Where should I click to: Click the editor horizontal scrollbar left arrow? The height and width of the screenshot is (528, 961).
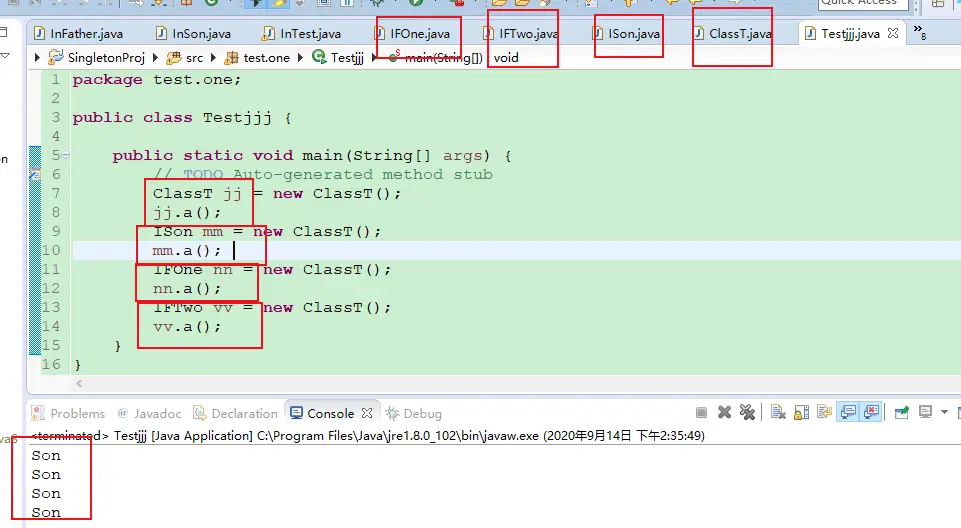[80, 383]
